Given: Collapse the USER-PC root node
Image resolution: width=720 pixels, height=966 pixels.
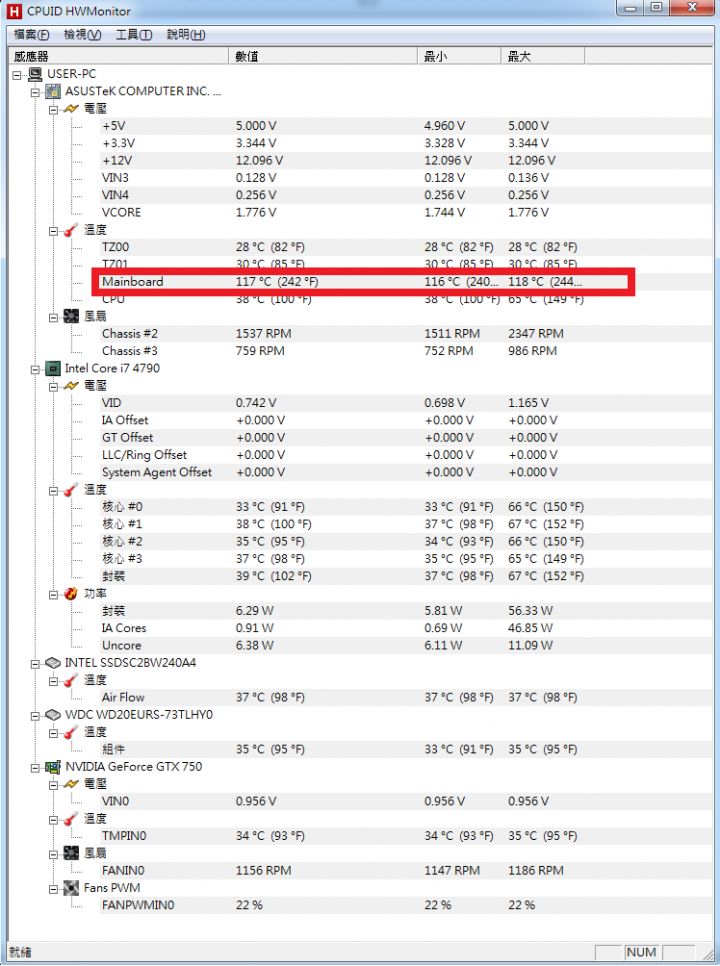Looking at the screenshot, I should [17, 75].
